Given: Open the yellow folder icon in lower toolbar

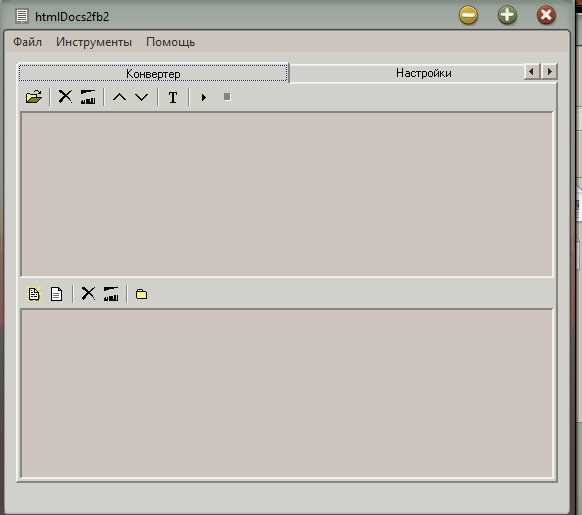Looking at the screenshot, I should pyautogui.click(x=141, y=294).
